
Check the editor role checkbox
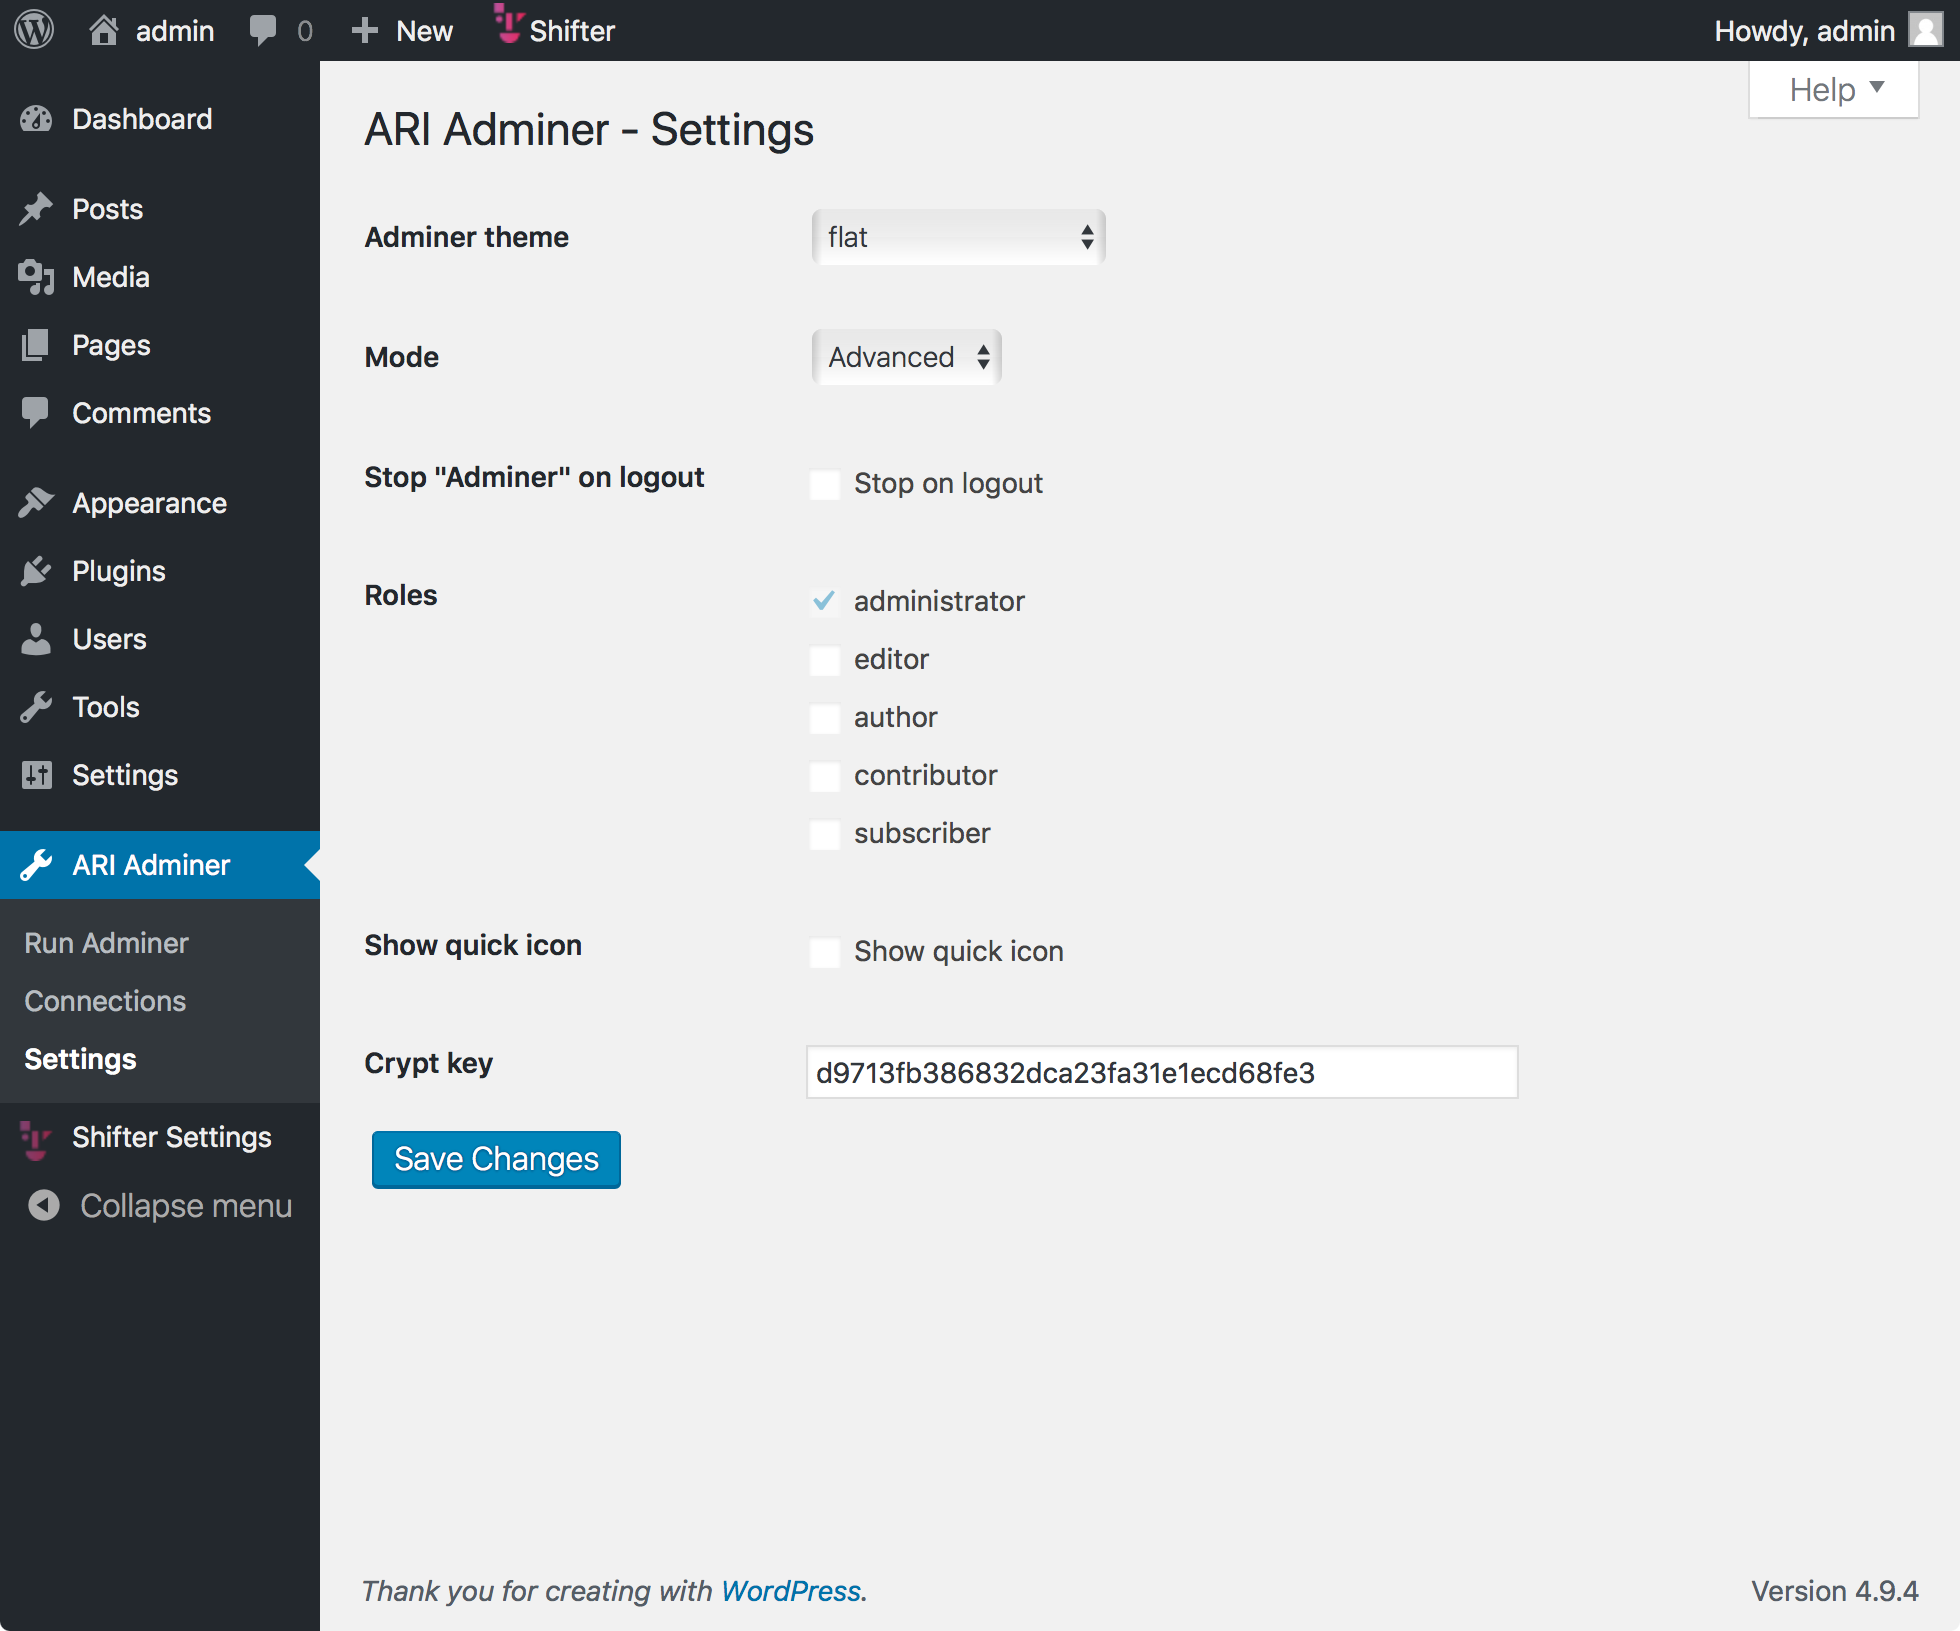click(x=825, y=660)
